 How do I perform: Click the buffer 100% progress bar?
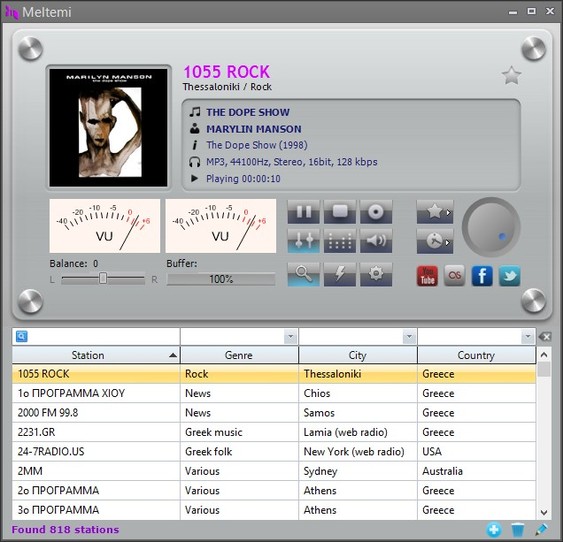(x=221, y=279)
